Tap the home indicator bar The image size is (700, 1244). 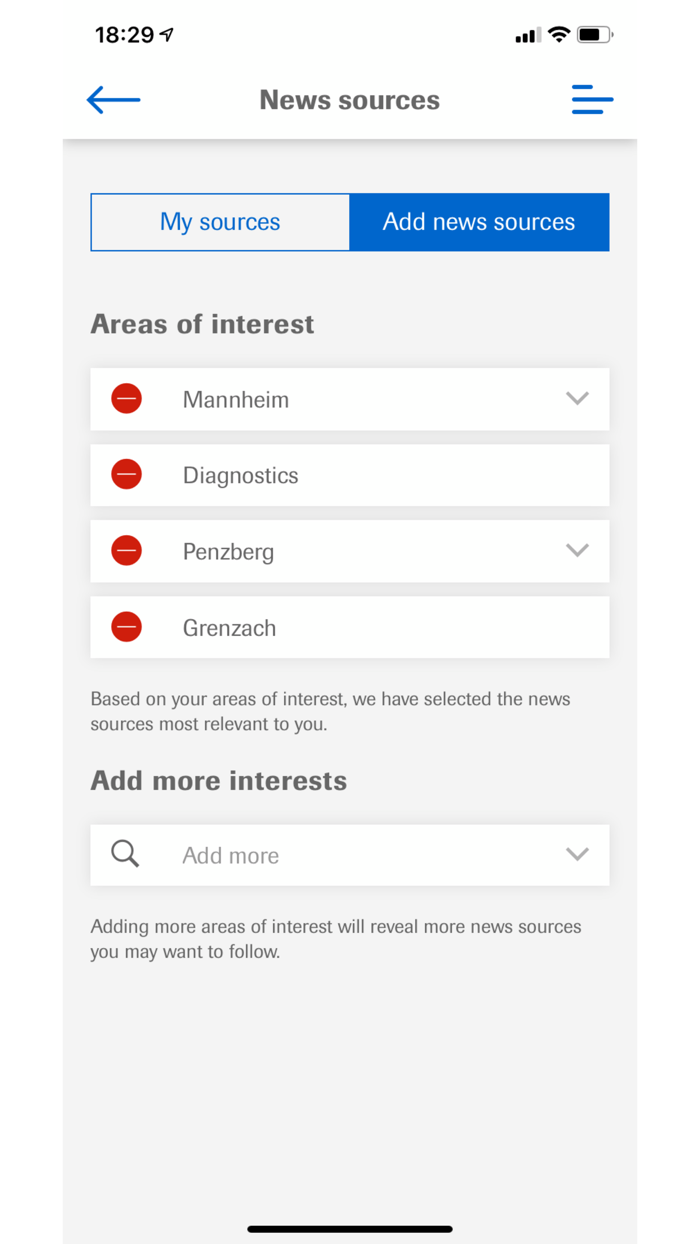350,1229
